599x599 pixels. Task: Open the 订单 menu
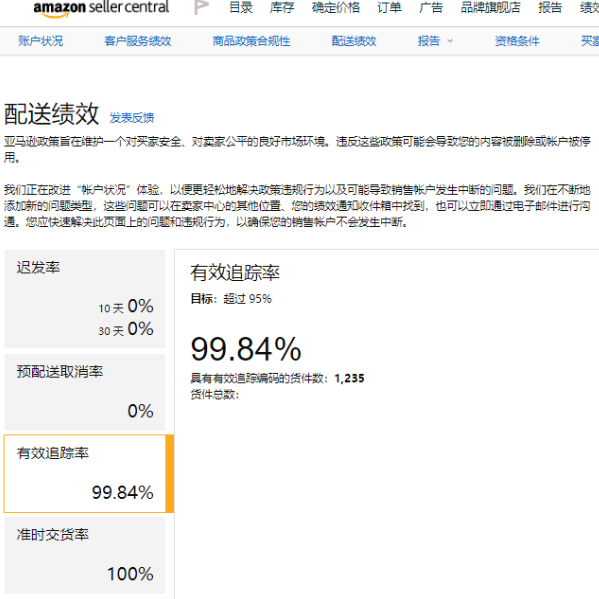coord(389,7)
